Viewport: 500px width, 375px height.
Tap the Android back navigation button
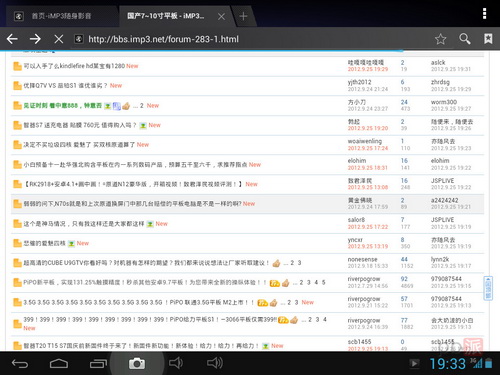click(20, 363)
